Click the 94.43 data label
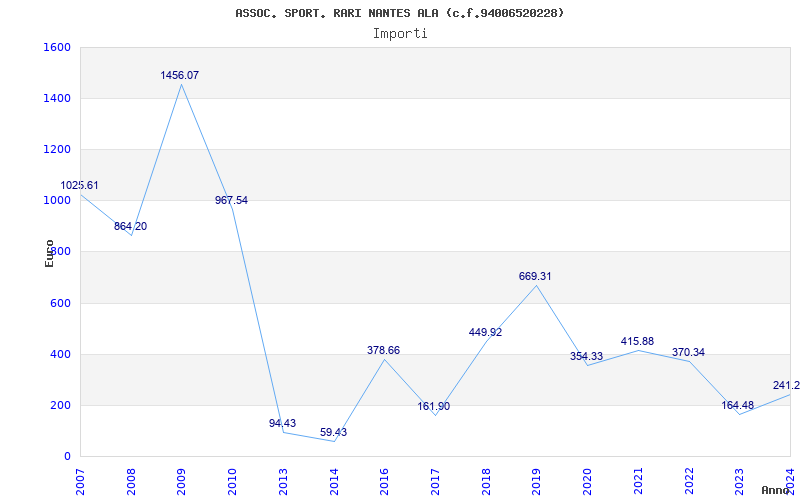This screenshot has width=800, height=500. [x=283, y=423]
